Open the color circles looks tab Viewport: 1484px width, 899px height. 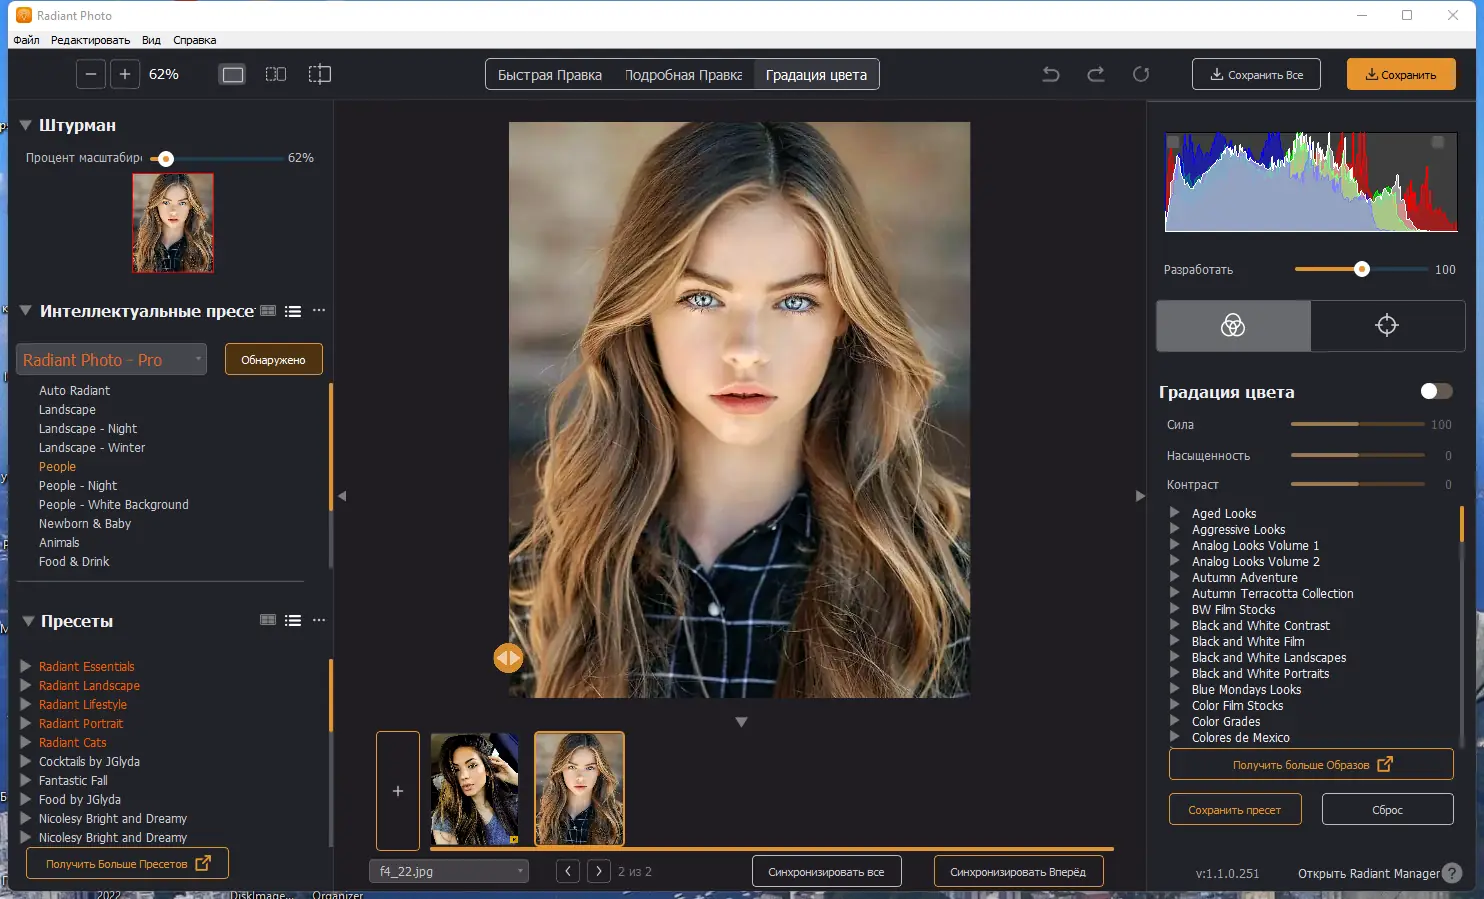click(x=1233, y=325)
